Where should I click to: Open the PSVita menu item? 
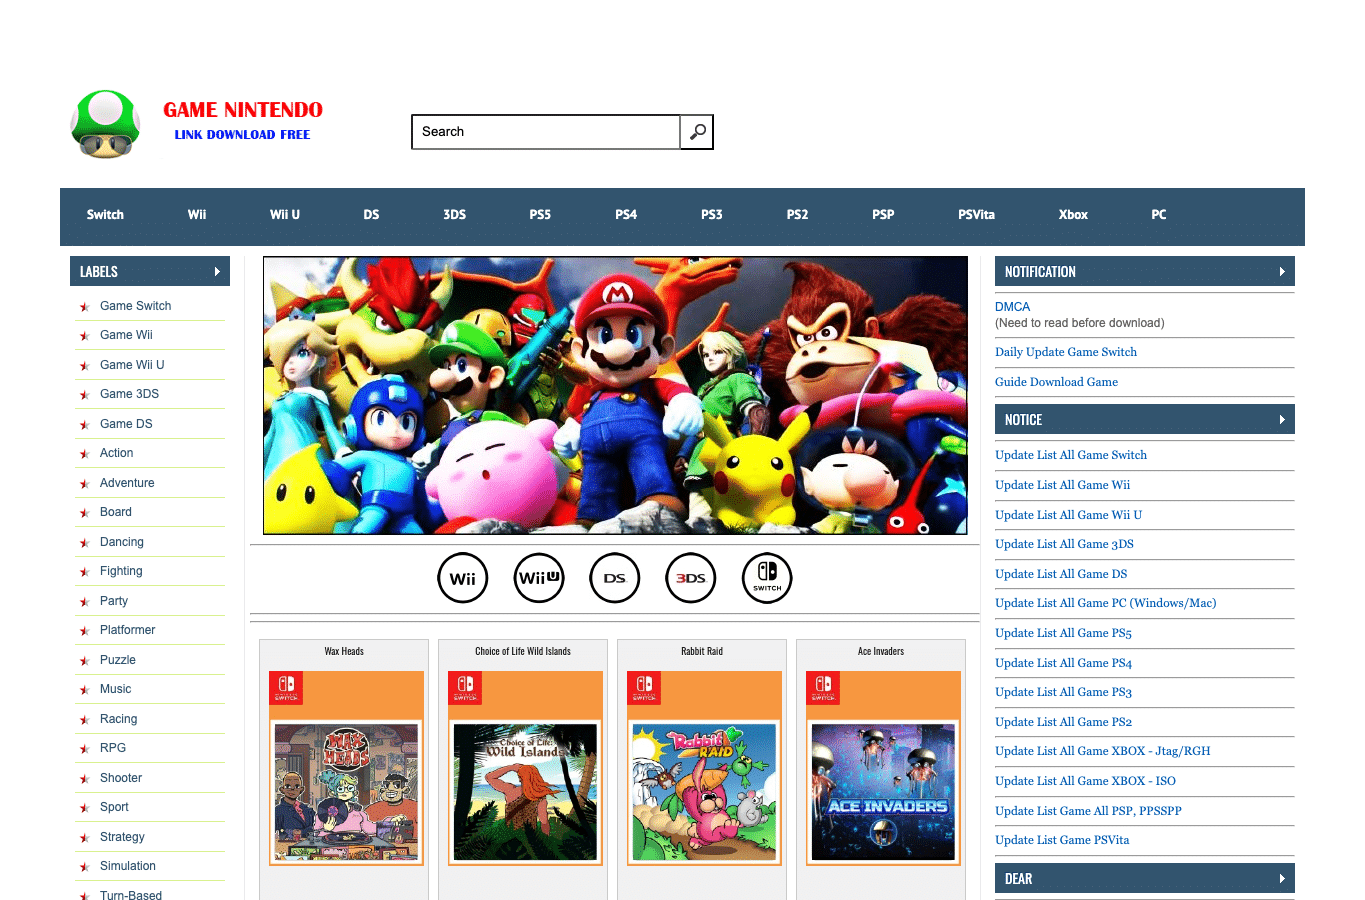coord(976,215)
